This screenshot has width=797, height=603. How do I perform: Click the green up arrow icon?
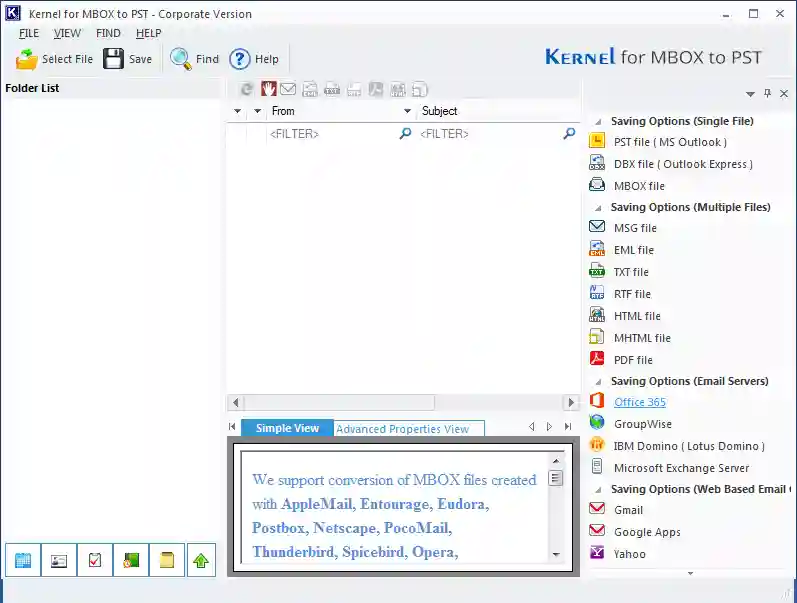(x=201, y=560)
